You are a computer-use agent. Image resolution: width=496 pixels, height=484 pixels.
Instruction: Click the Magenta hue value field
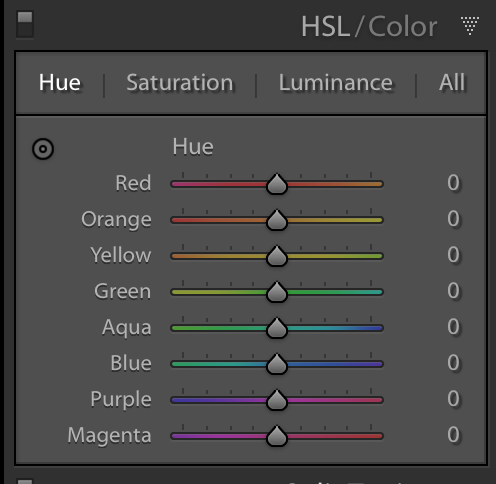click(453, 435)
